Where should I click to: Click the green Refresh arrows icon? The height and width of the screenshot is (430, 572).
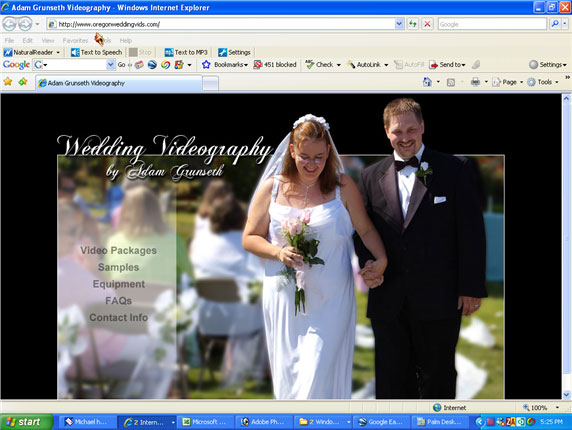(413, 24)
